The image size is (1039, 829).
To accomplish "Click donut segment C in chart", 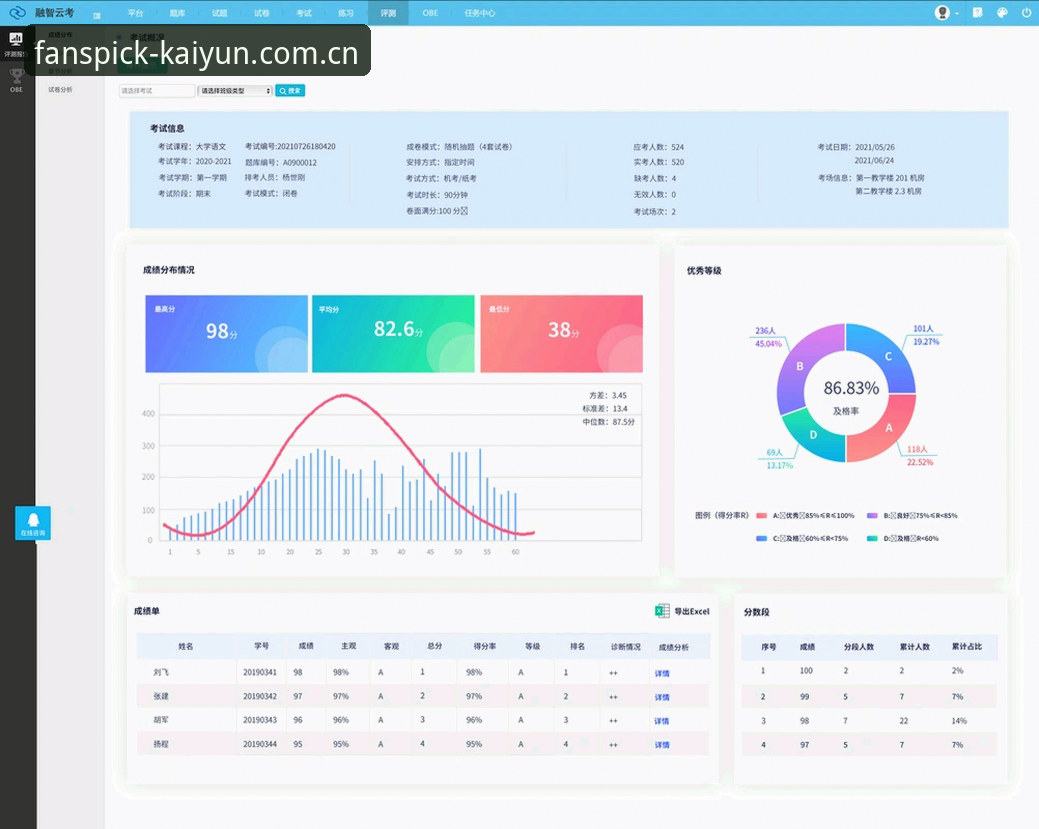I will pyautogui.click(x=888, y=356).
